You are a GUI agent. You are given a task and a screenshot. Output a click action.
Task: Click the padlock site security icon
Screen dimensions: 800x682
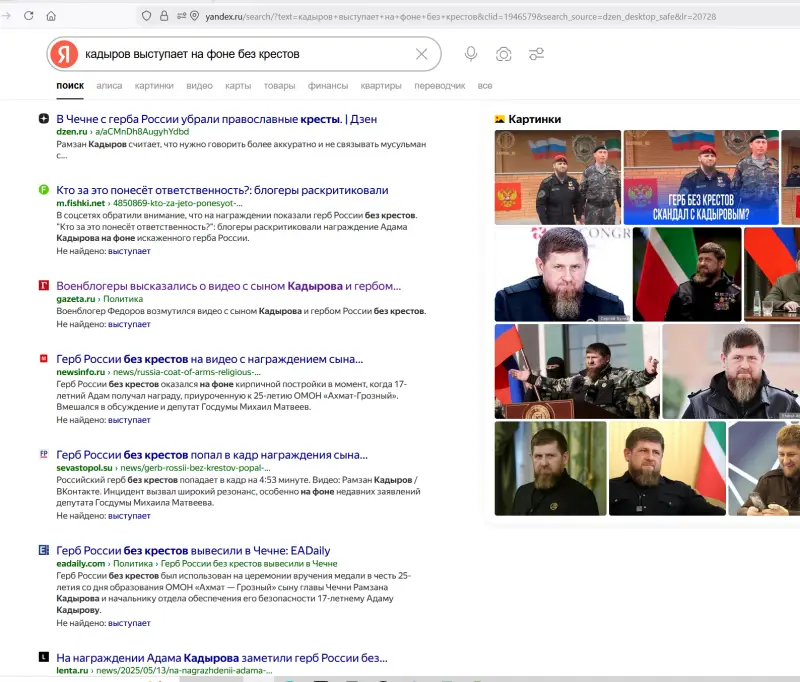[x=180, y=16]
